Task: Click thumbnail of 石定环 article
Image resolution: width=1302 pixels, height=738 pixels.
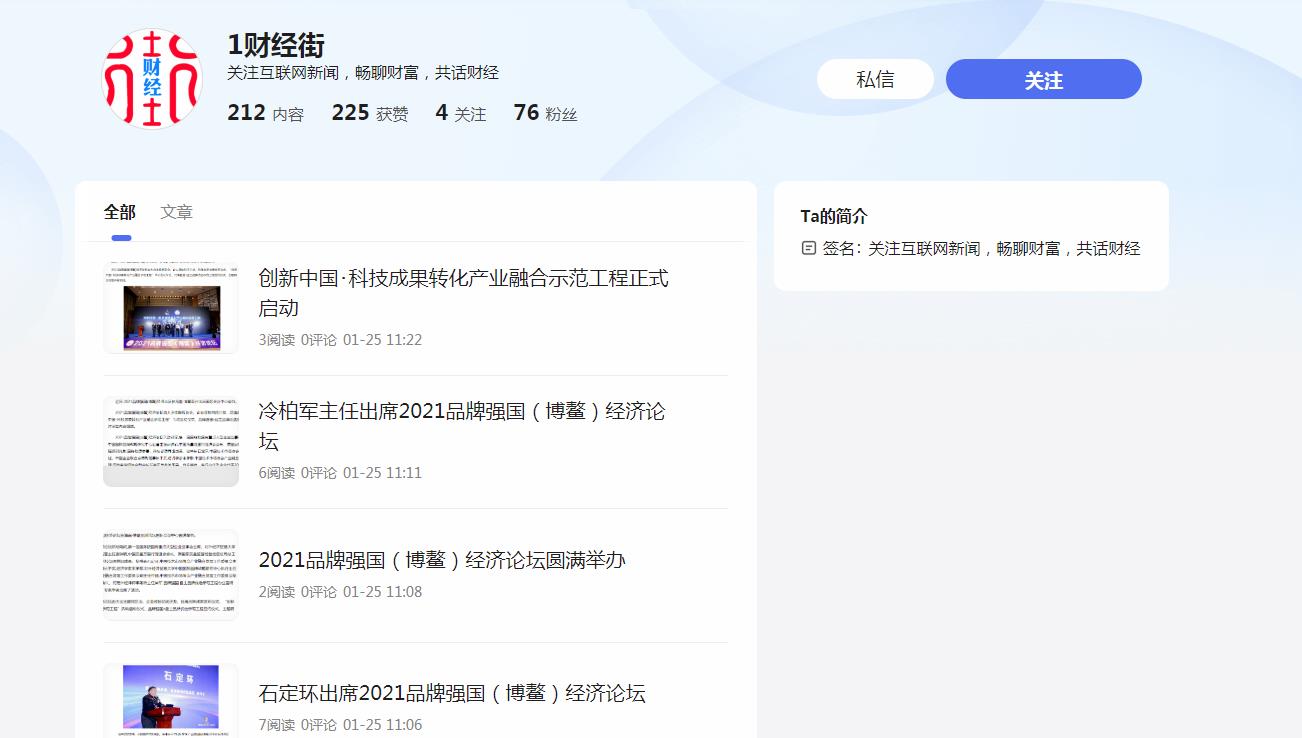Action: 171,700
